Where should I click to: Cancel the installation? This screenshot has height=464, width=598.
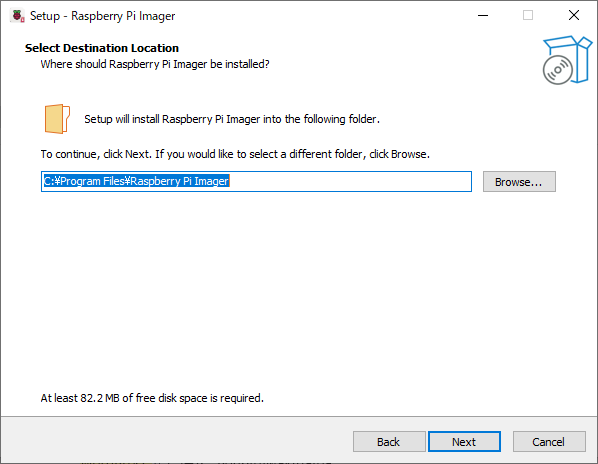[x=549, y=442]
